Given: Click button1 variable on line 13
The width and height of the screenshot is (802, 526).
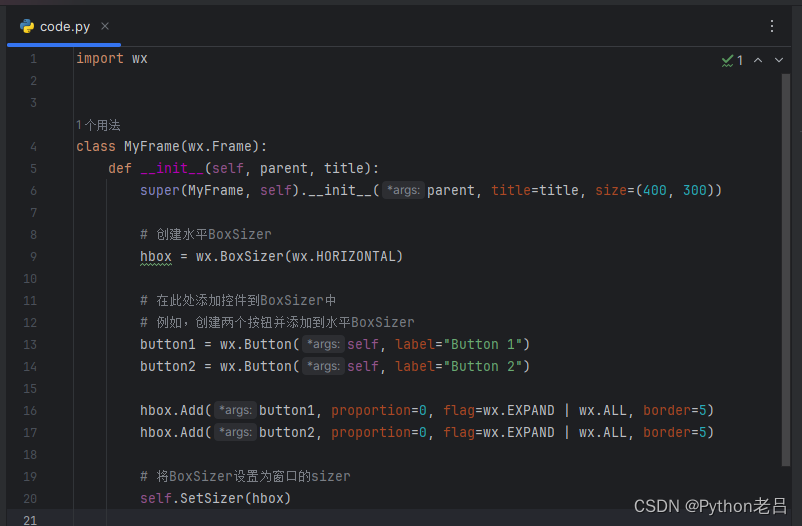Looking at the screenshot, I should coord(168,344).
